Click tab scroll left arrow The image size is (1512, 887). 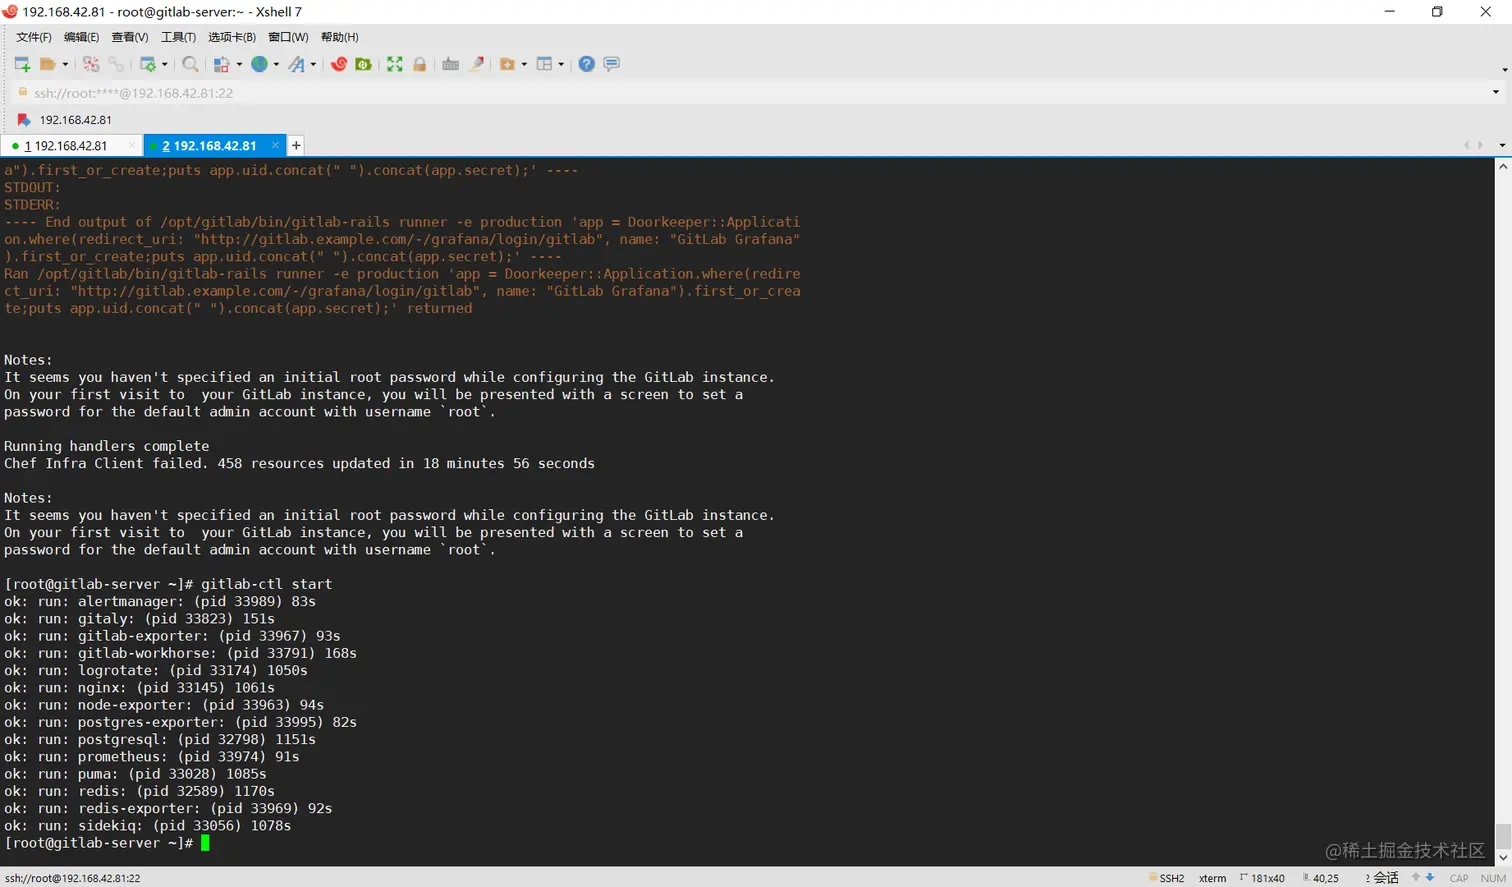pyautogui.click(x=1467, y=146)
